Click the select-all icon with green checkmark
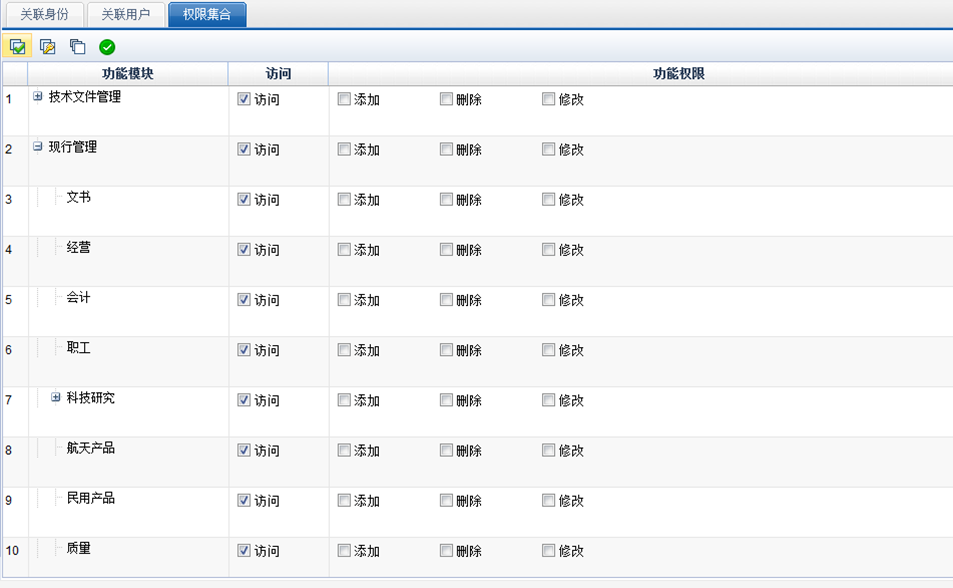The width and height of the screenshot is (953, 588). pos(18,47)
